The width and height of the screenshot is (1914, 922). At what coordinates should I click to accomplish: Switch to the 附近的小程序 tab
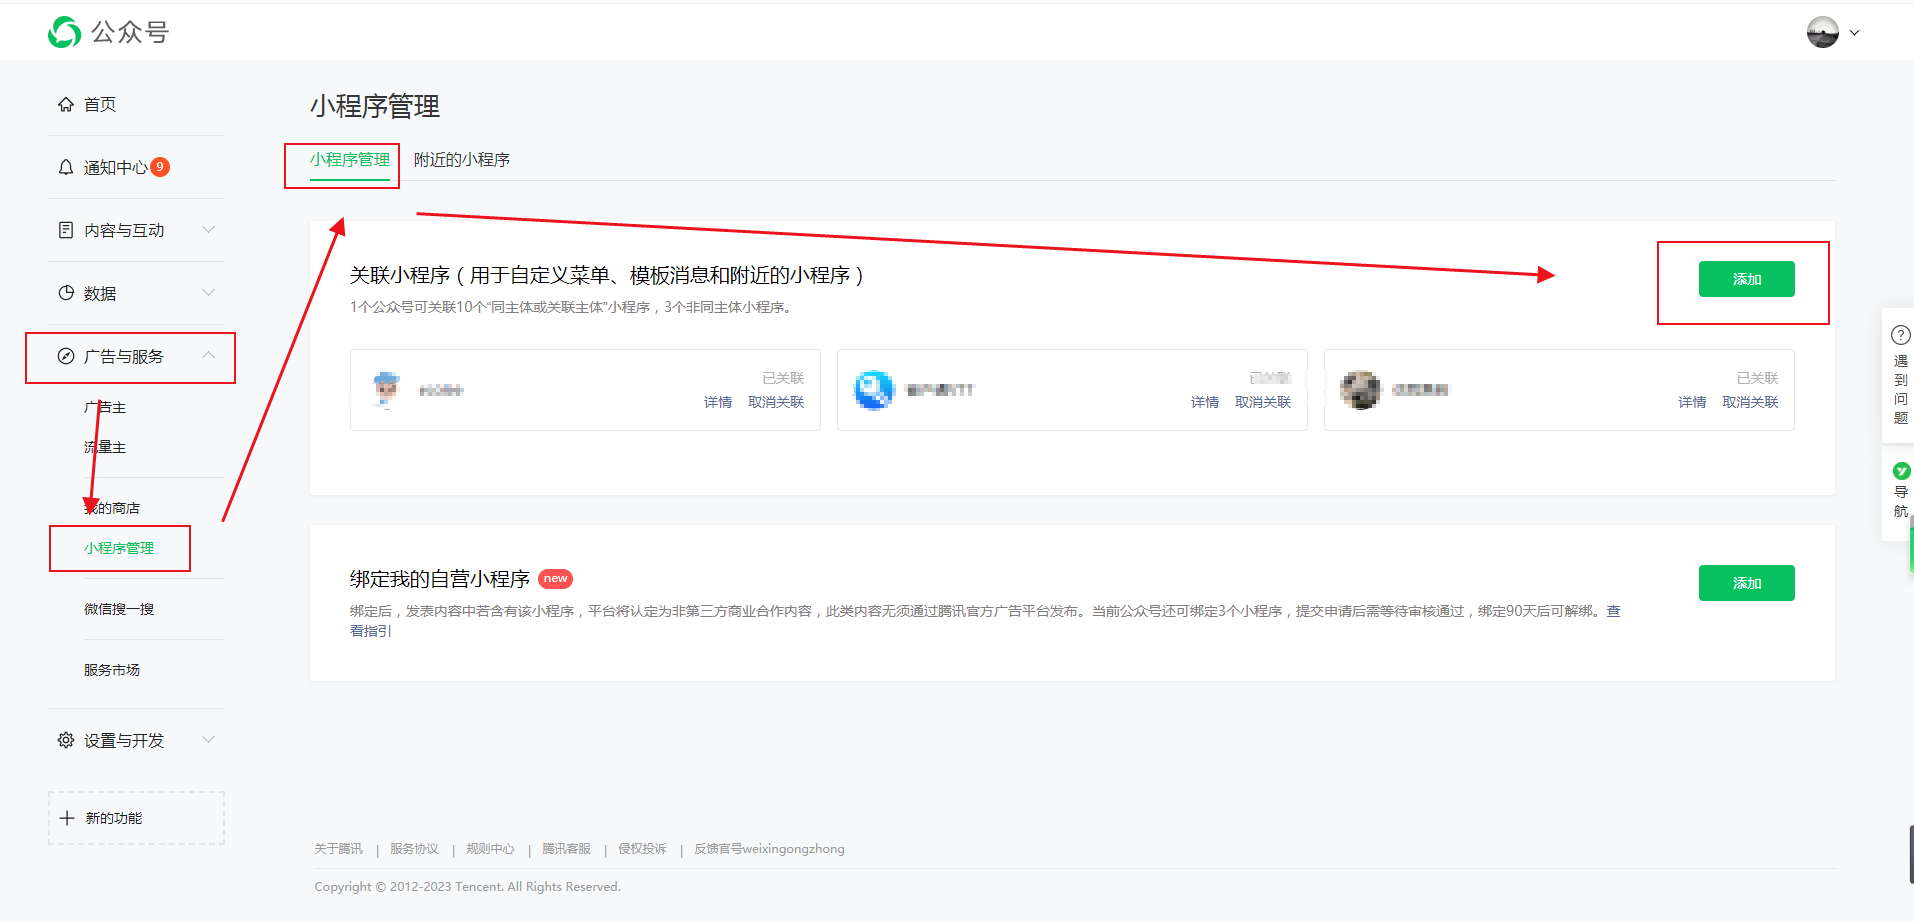(x=462, y=160)
